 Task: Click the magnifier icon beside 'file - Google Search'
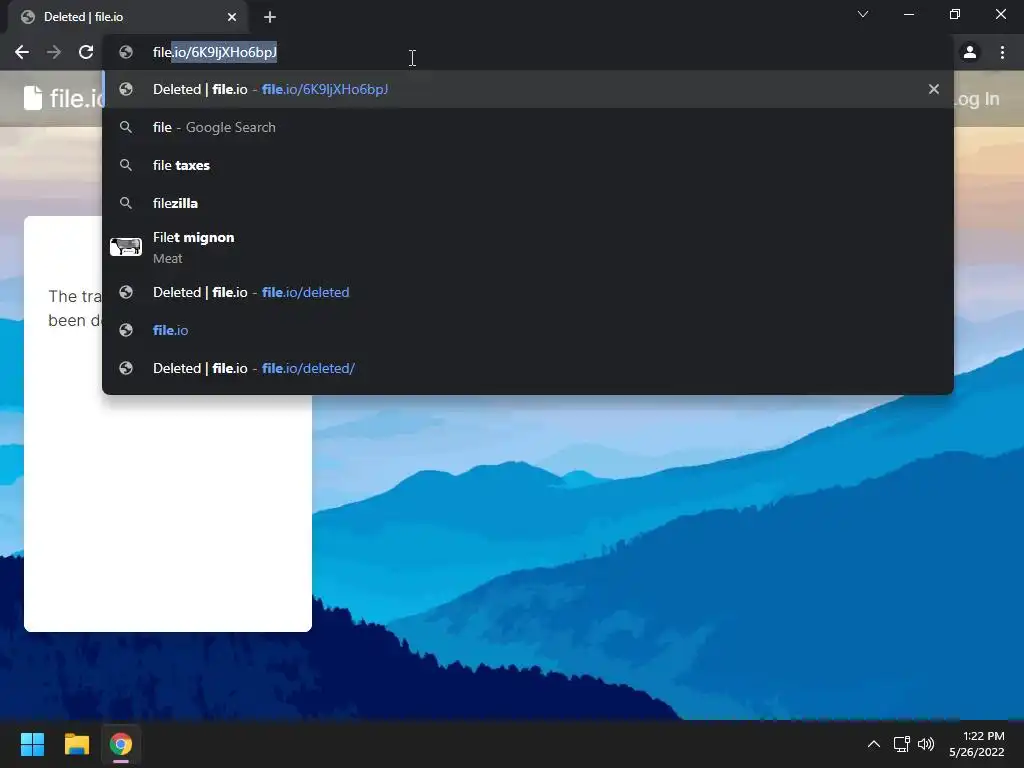tap(126, 127)
